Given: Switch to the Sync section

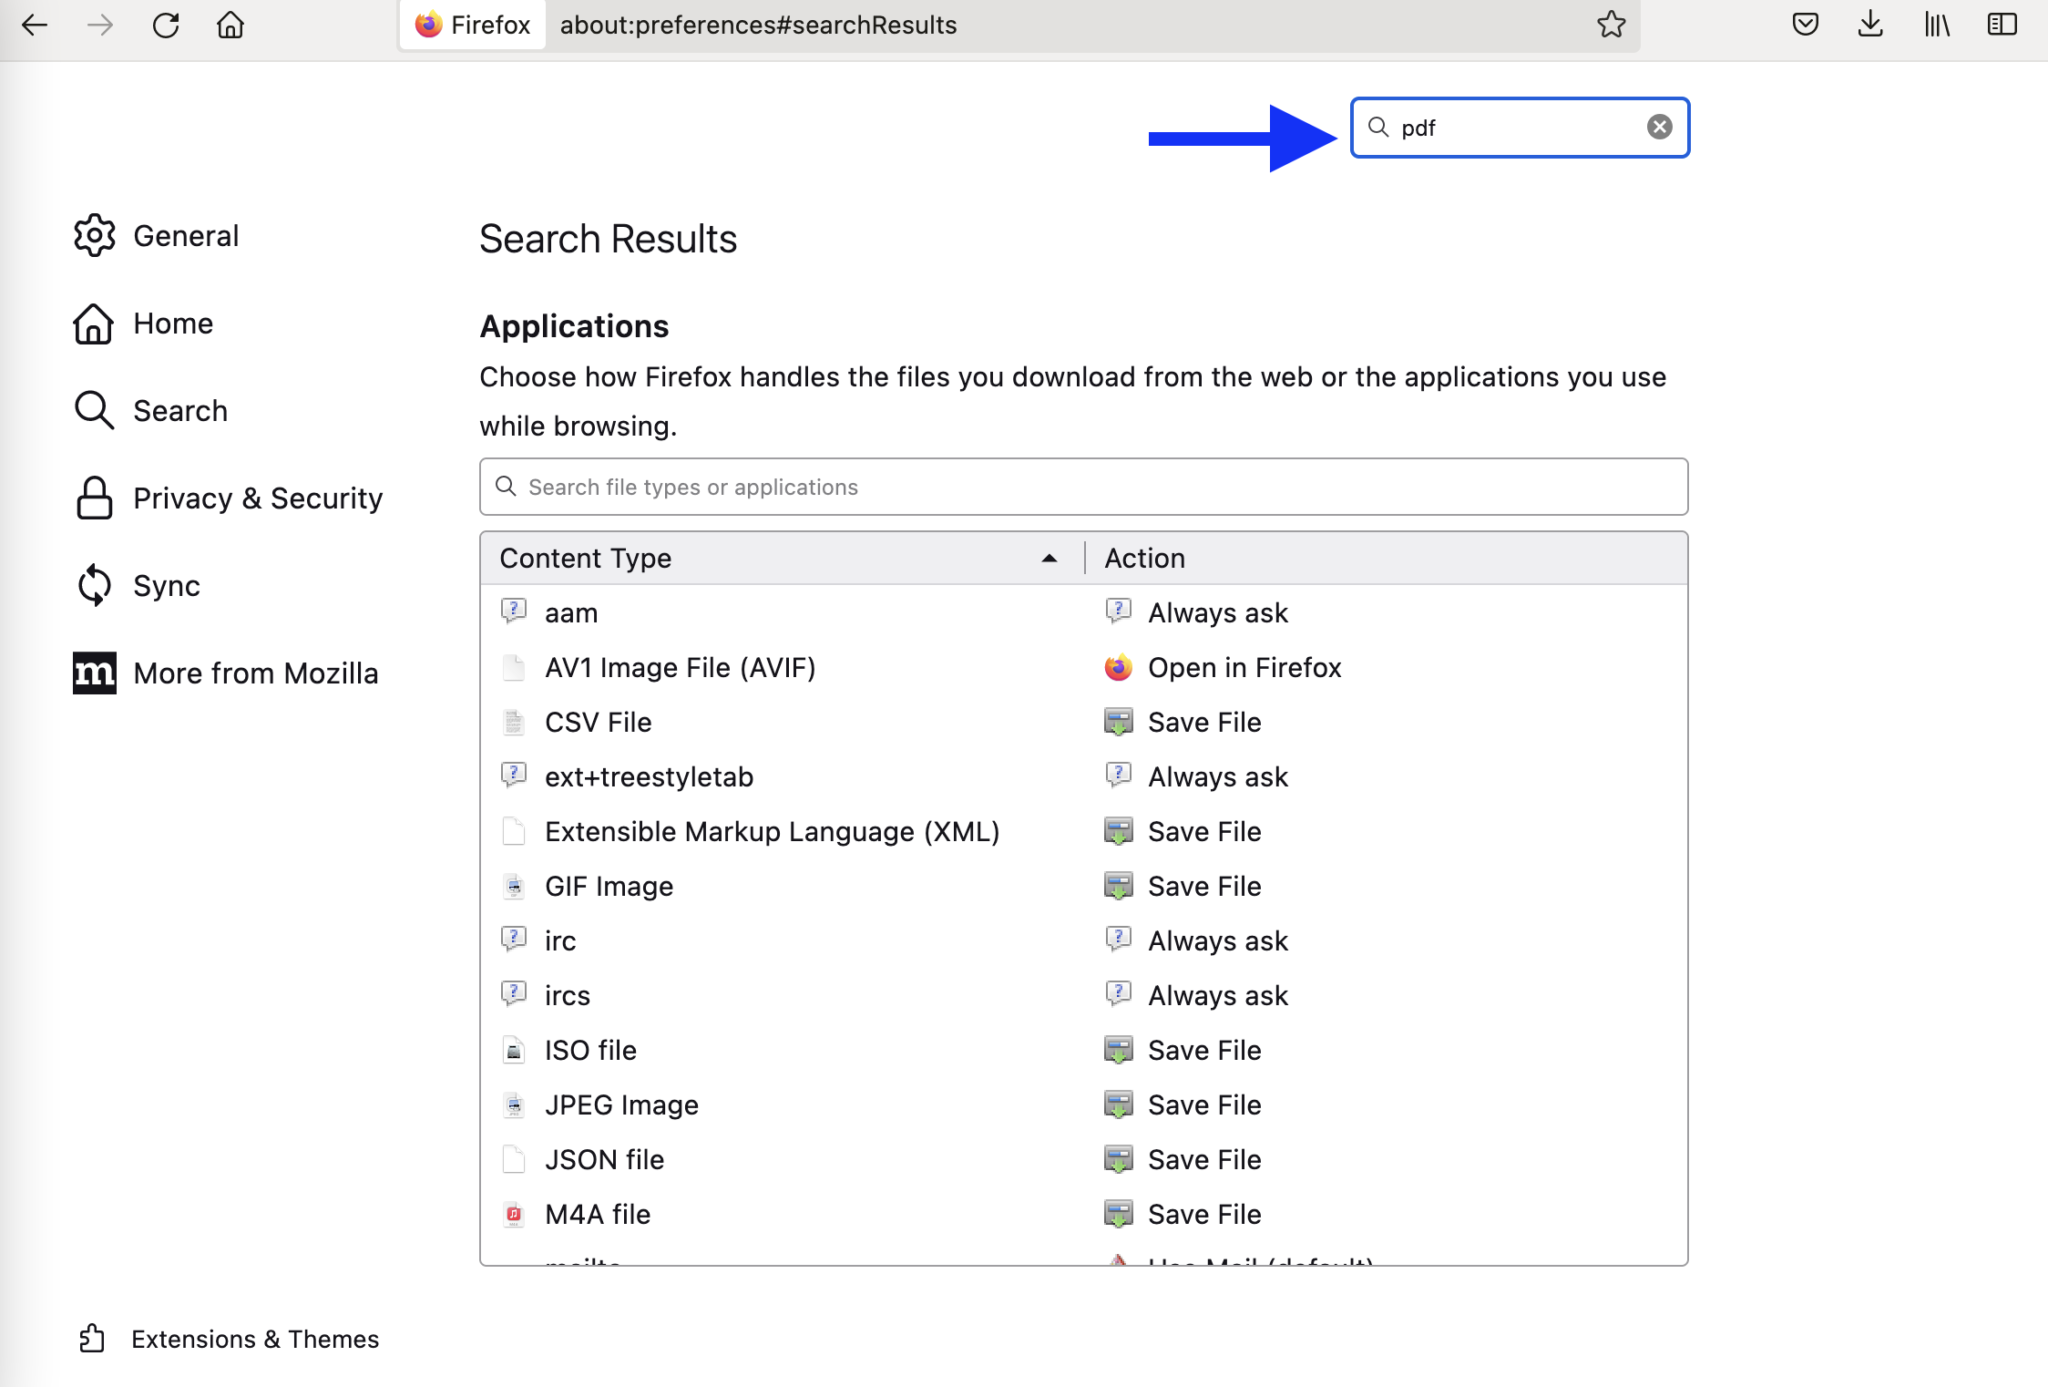Looking at the screenshot, I should tap(166, 586).
